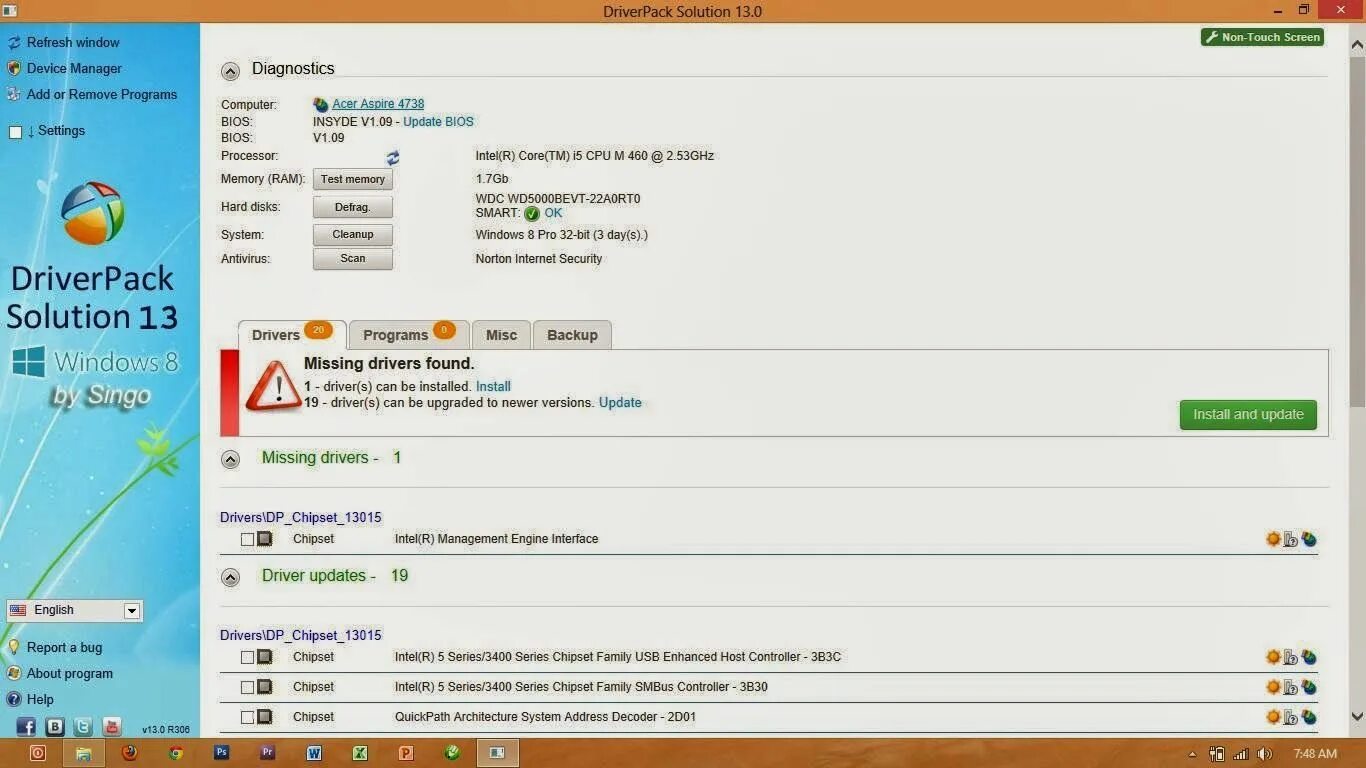
Task: Check the QuickPath Architecture Decoder driver checkbox
Action: tap(247, 718)
